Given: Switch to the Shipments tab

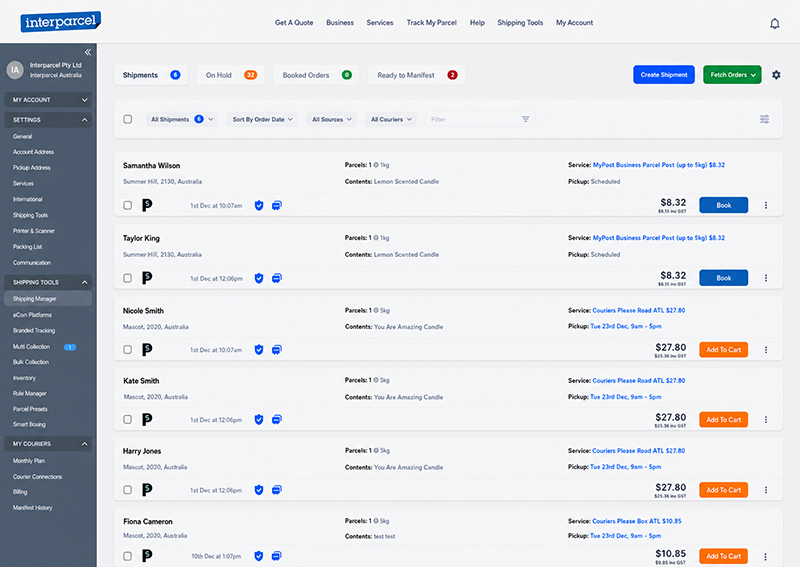Looking at the screenshot, I should tap(151, 75).
